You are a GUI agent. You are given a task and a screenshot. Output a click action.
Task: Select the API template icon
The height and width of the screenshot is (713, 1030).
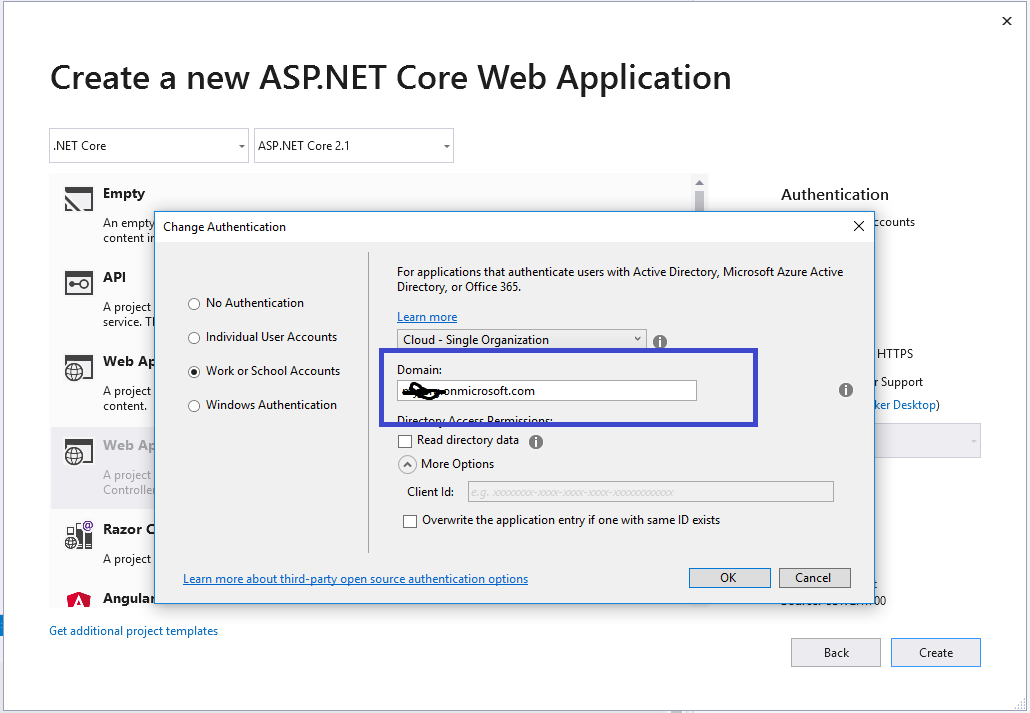(x=78, y=283)
